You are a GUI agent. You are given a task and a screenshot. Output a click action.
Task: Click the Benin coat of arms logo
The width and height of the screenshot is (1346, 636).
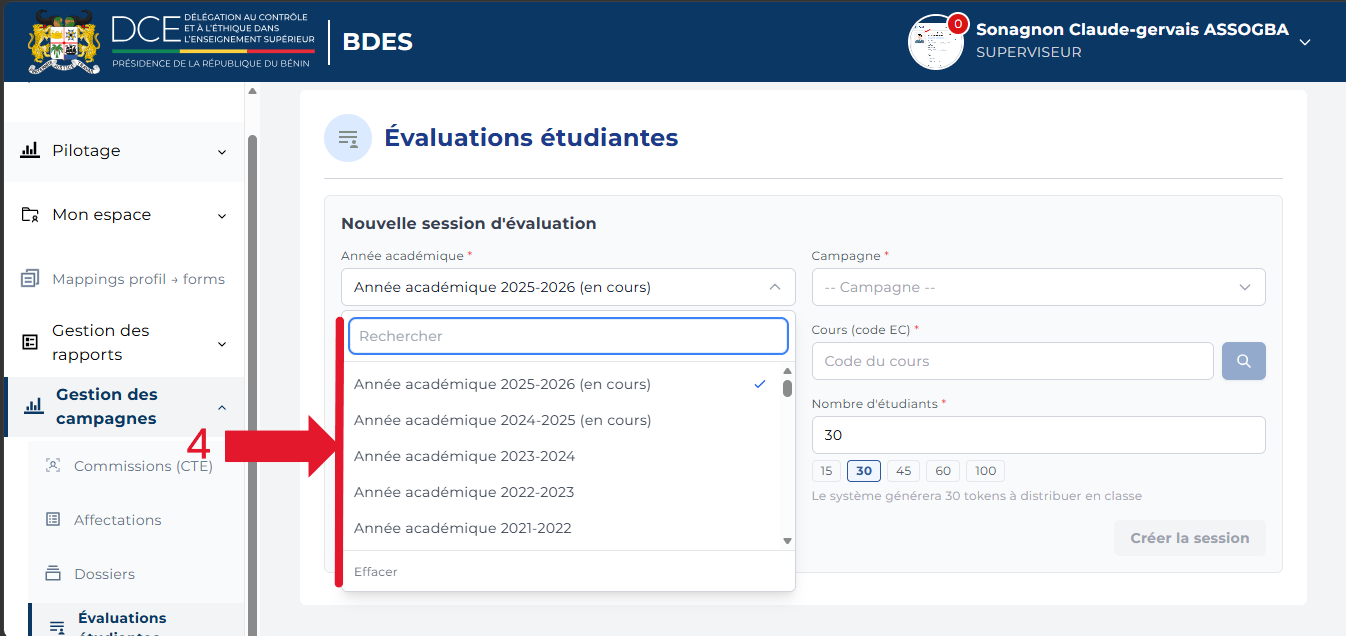pos(65,42)
